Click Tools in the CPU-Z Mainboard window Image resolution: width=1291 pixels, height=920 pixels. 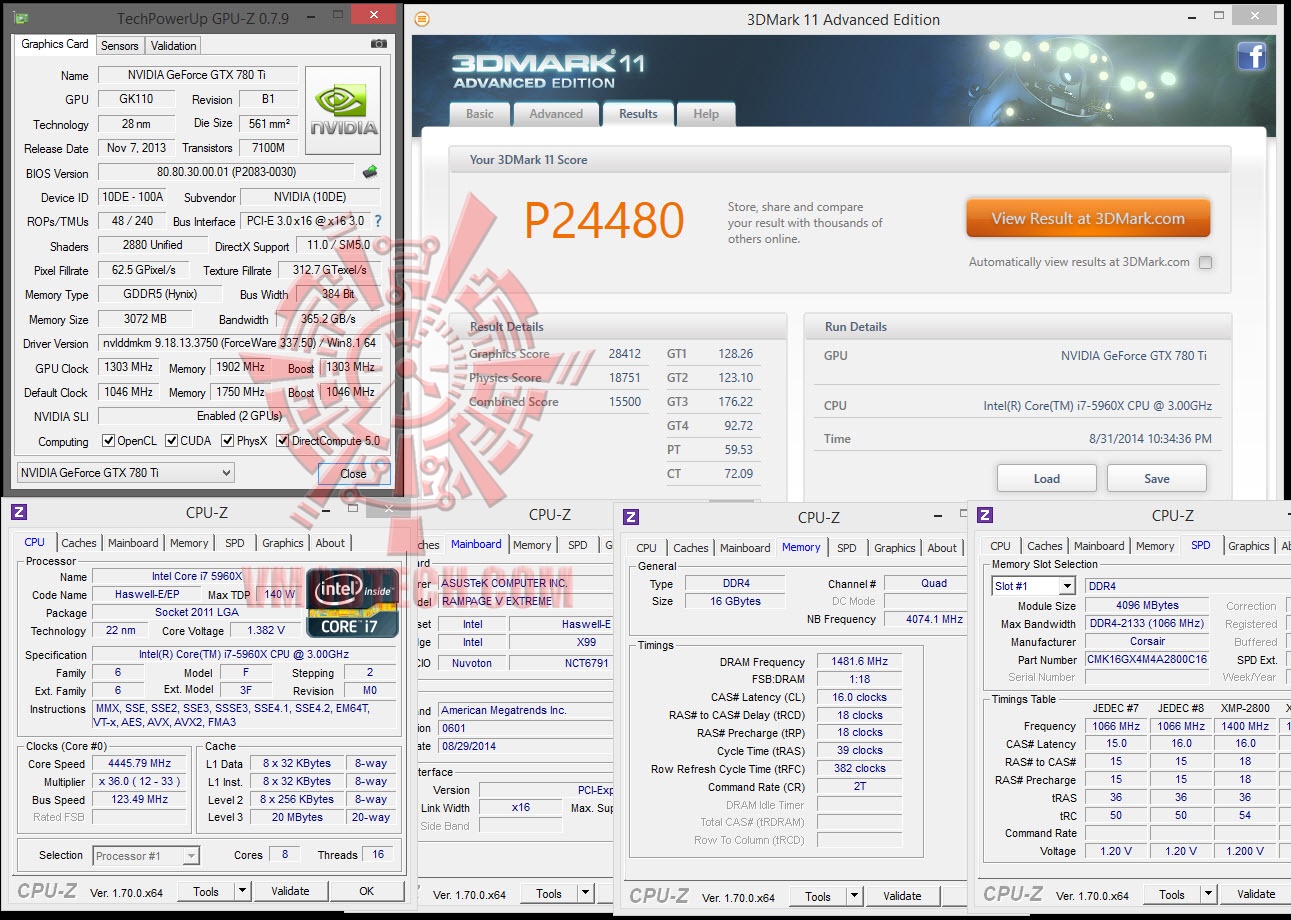tap(549, 894)
